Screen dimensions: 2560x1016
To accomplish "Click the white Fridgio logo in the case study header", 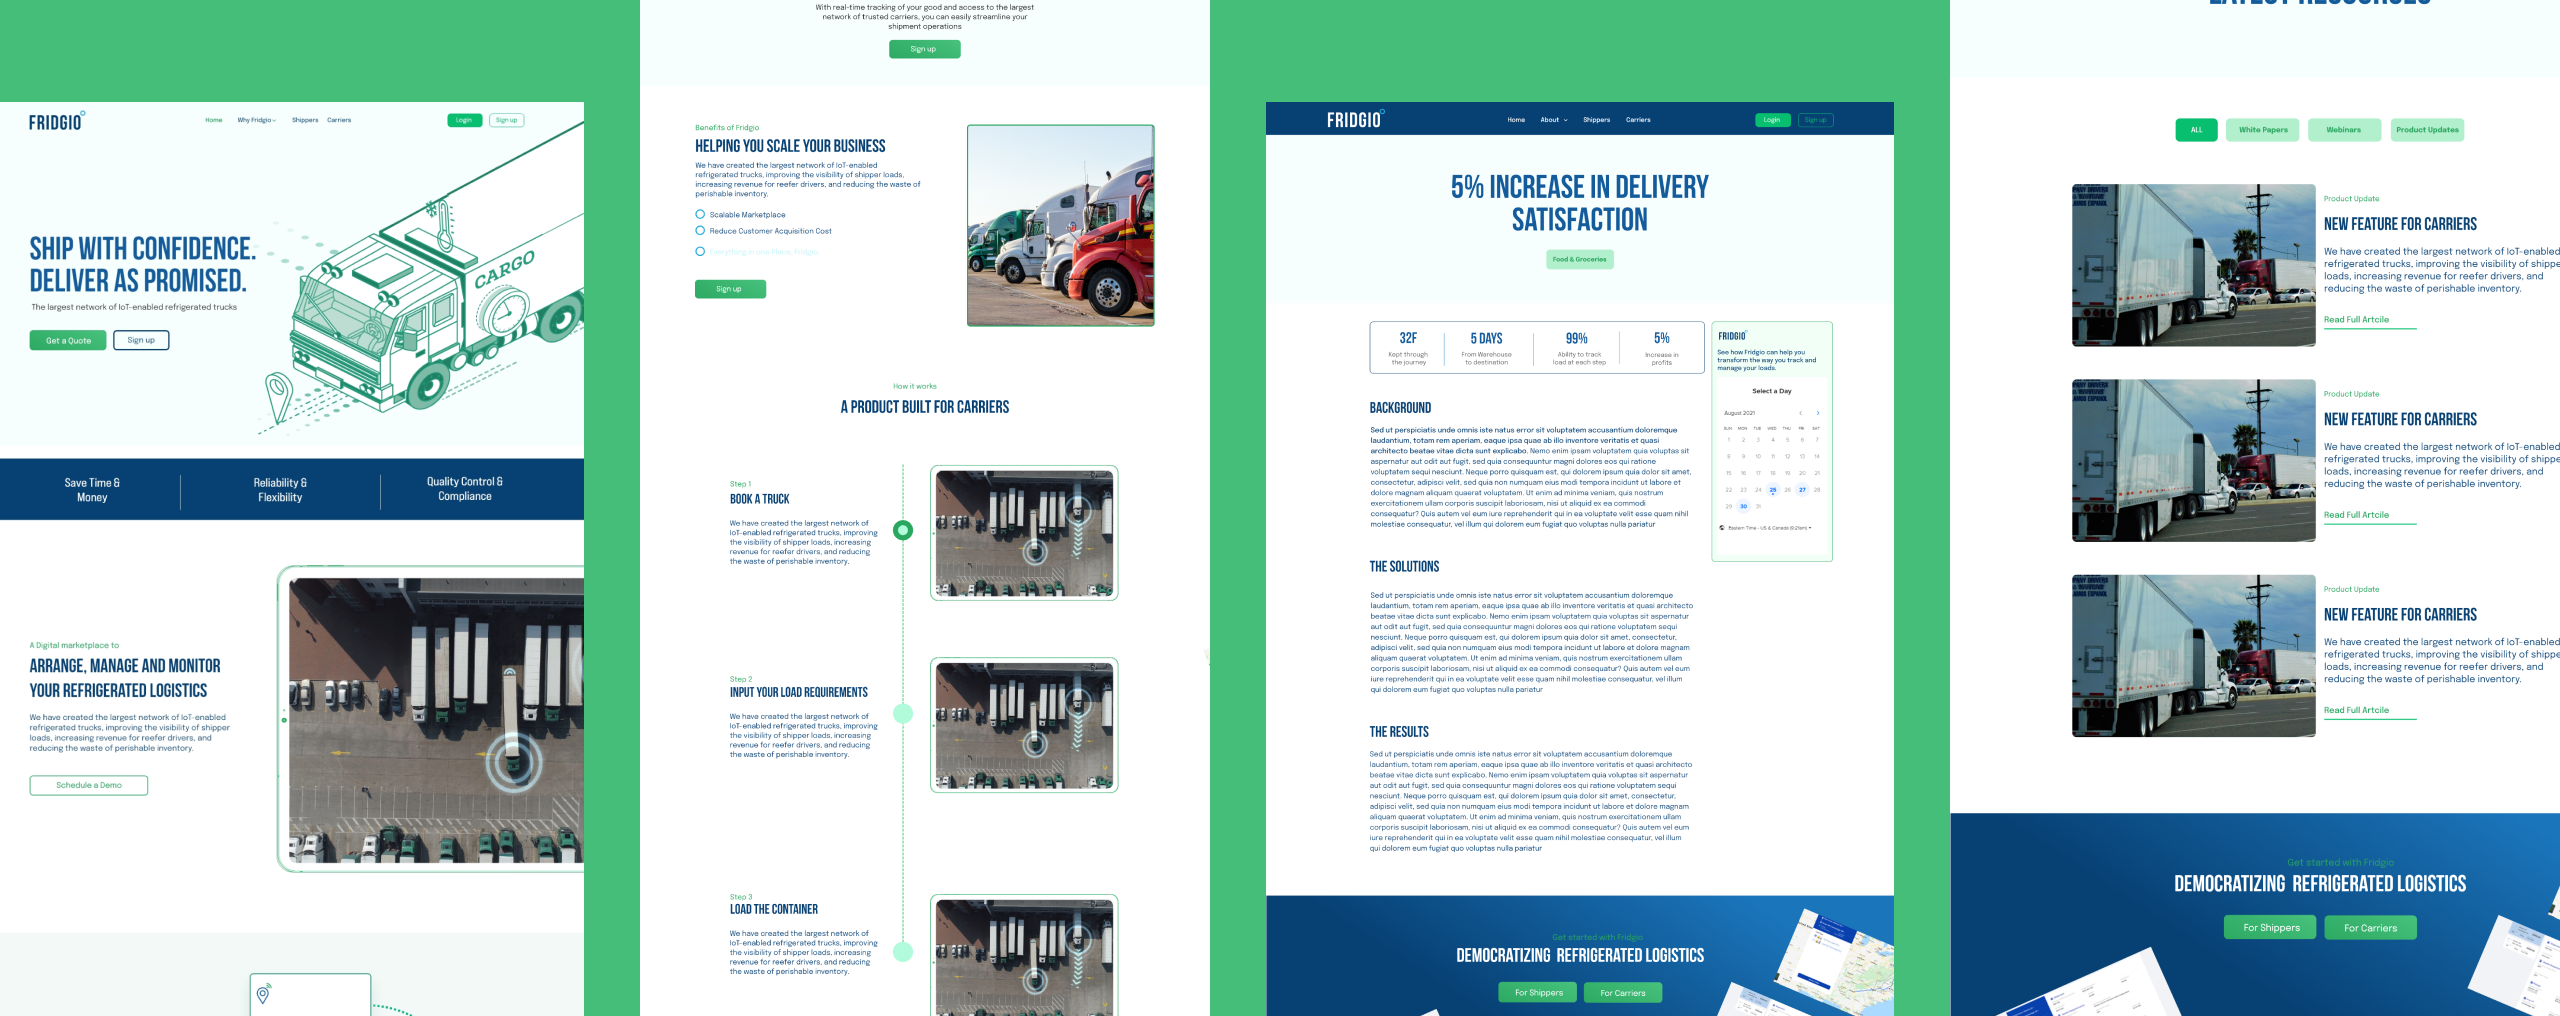I will (x=1356, y=119).
